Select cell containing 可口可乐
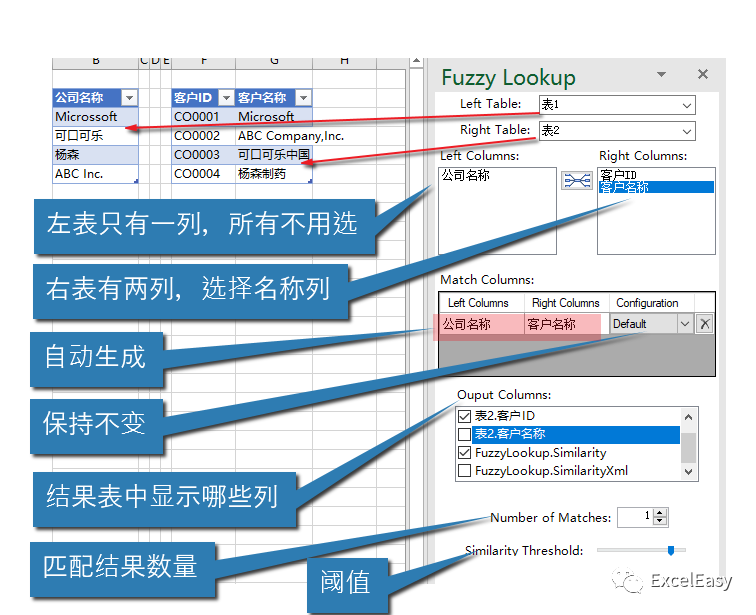The image size is (756, 615). click(95, 136)
